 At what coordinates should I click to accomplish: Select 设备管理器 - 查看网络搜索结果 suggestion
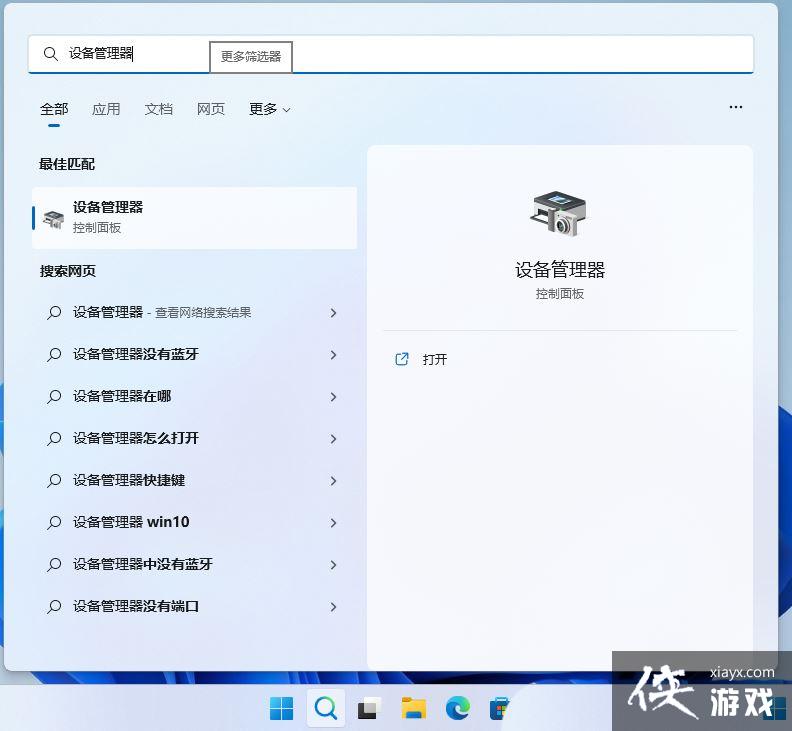[x=192, y=313]
